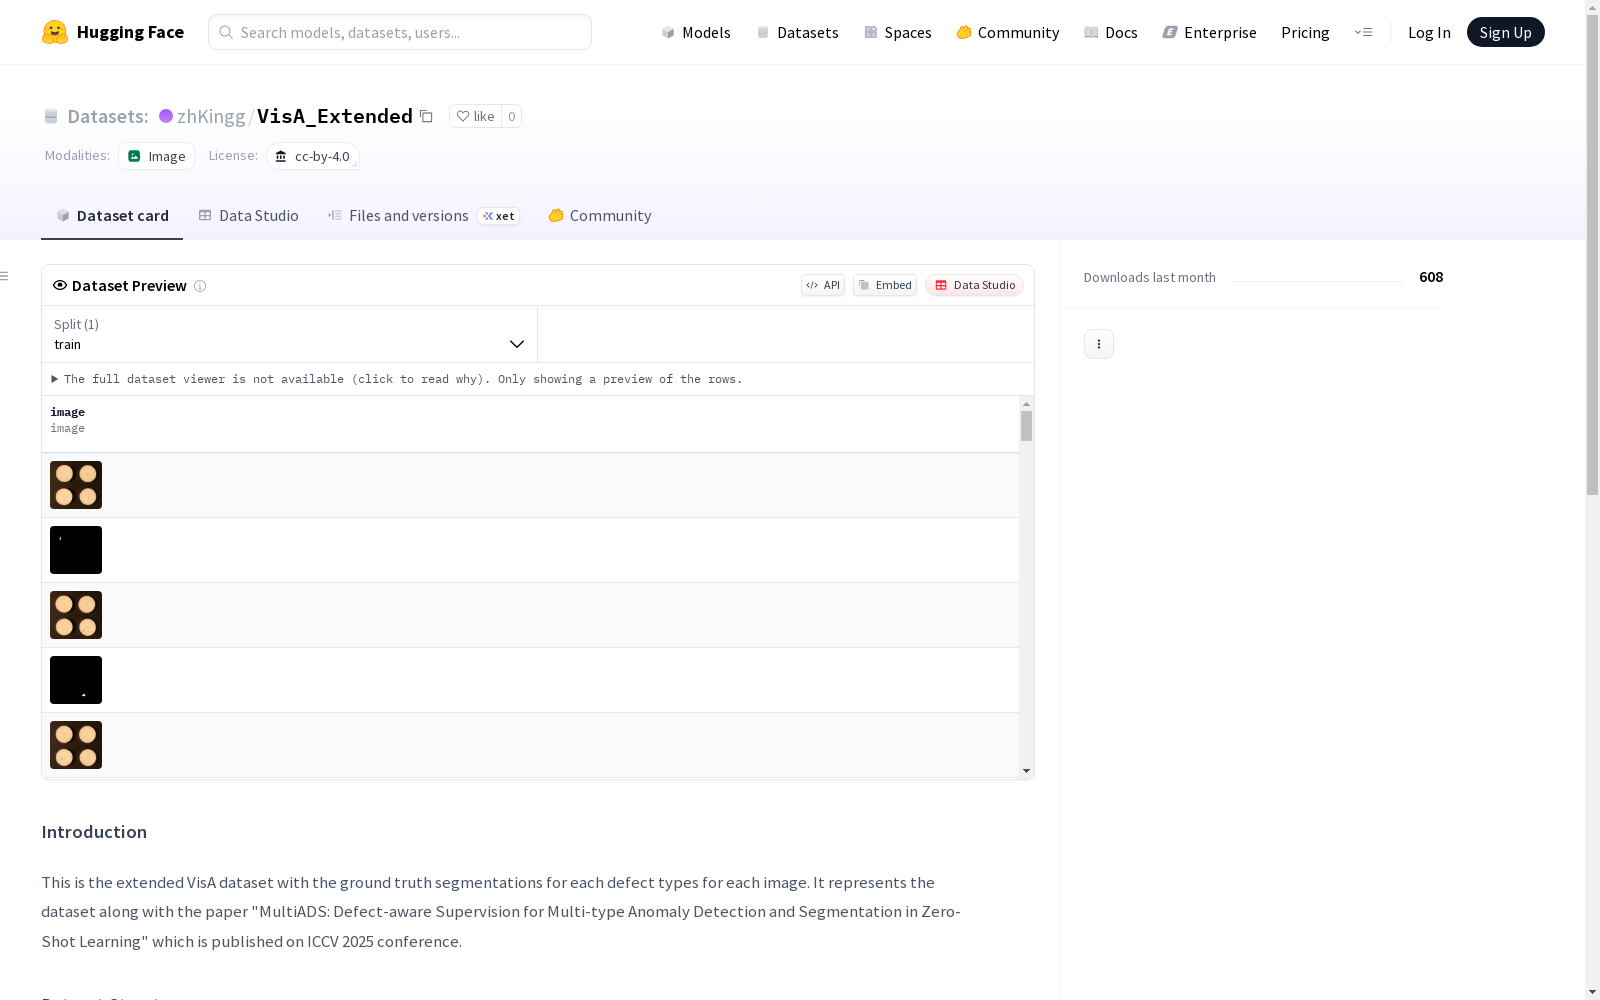
Task: Open the navigation more-menu icon
Action: click(1363, 32)
